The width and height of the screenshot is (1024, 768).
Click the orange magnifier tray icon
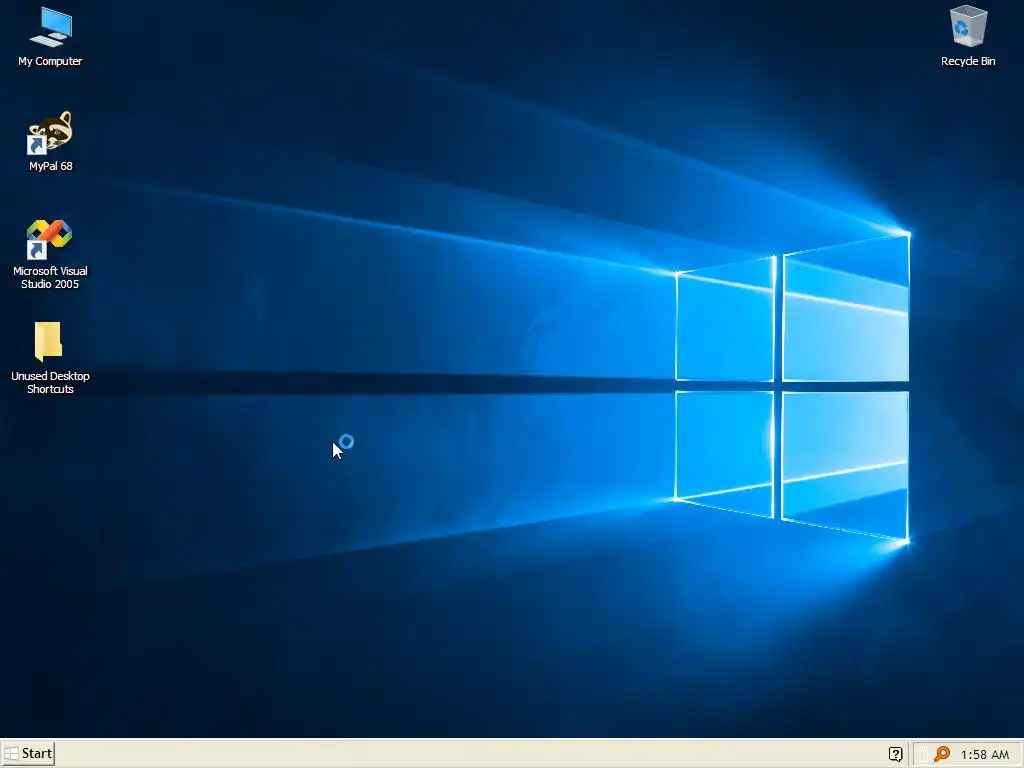point(942,754)
